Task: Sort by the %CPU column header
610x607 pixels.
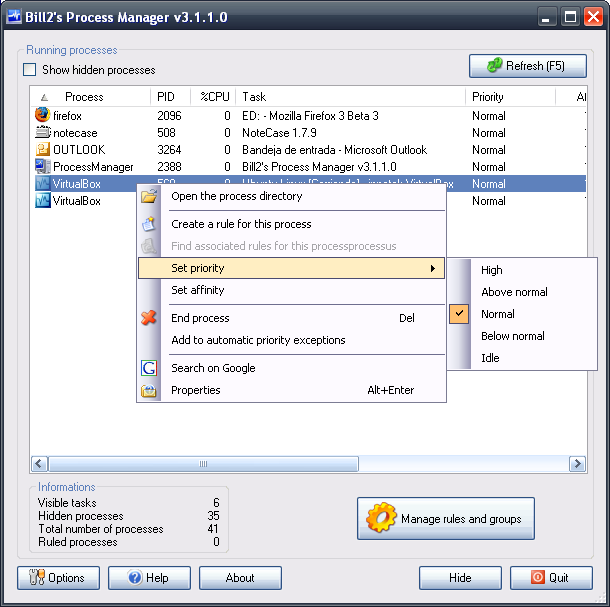Action: [x=213, y=96]
